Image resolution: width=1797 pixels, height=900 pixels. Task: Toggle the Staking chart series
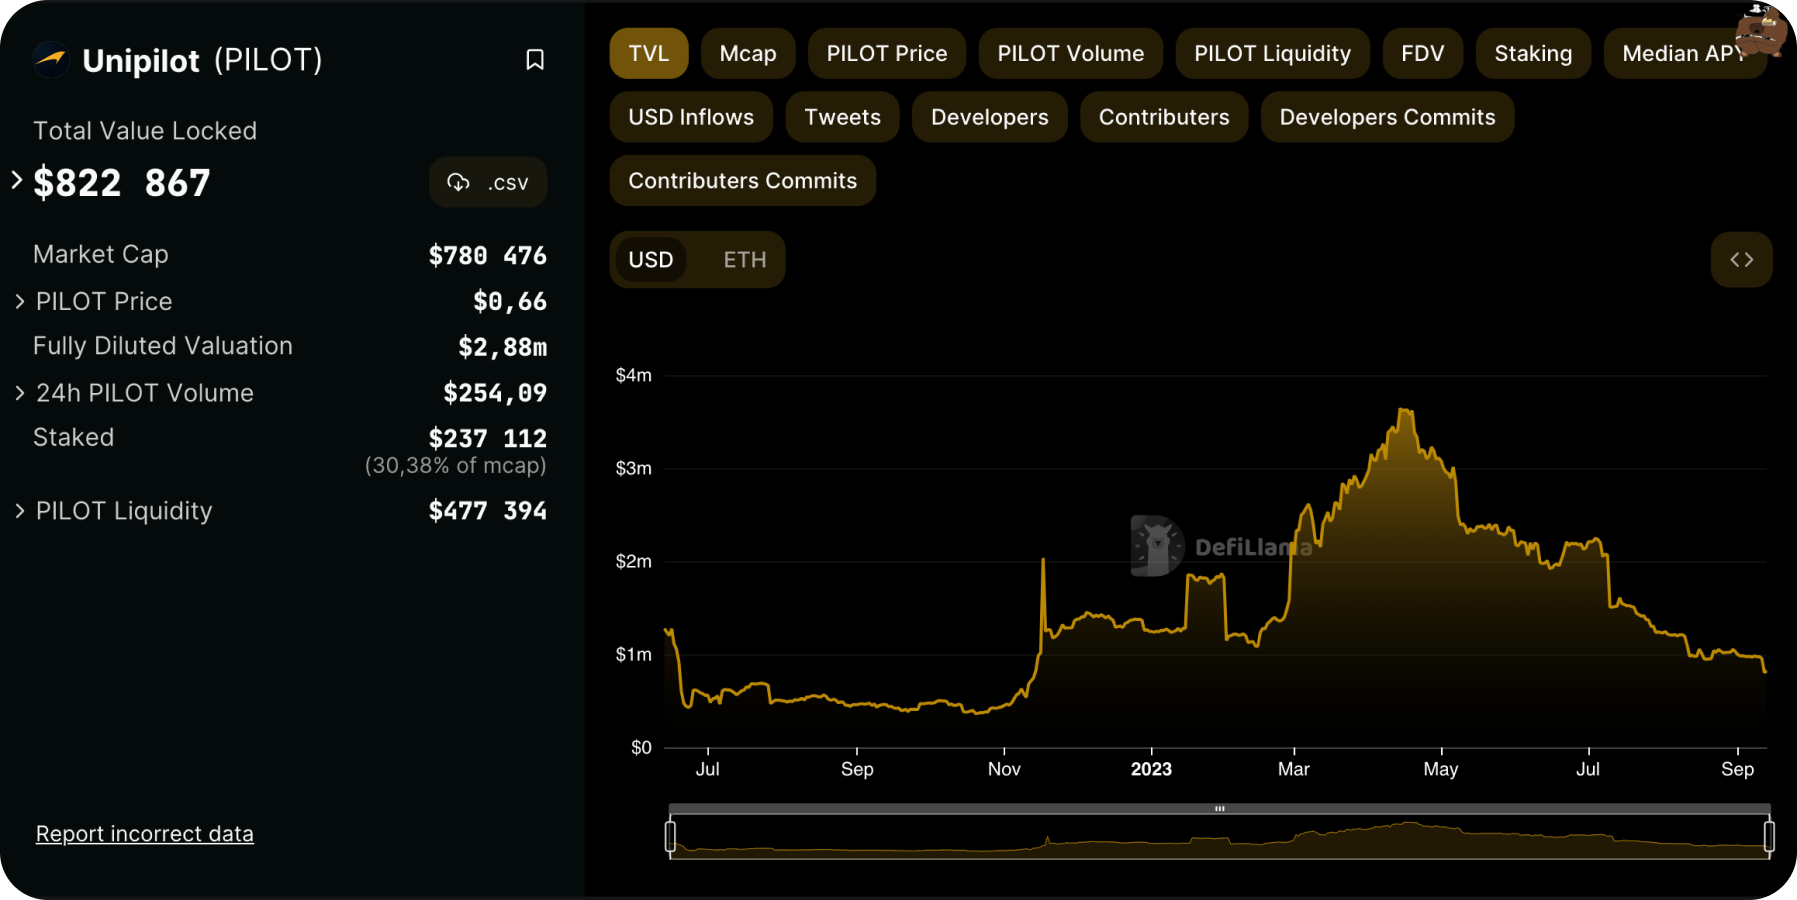[1533, 54]
